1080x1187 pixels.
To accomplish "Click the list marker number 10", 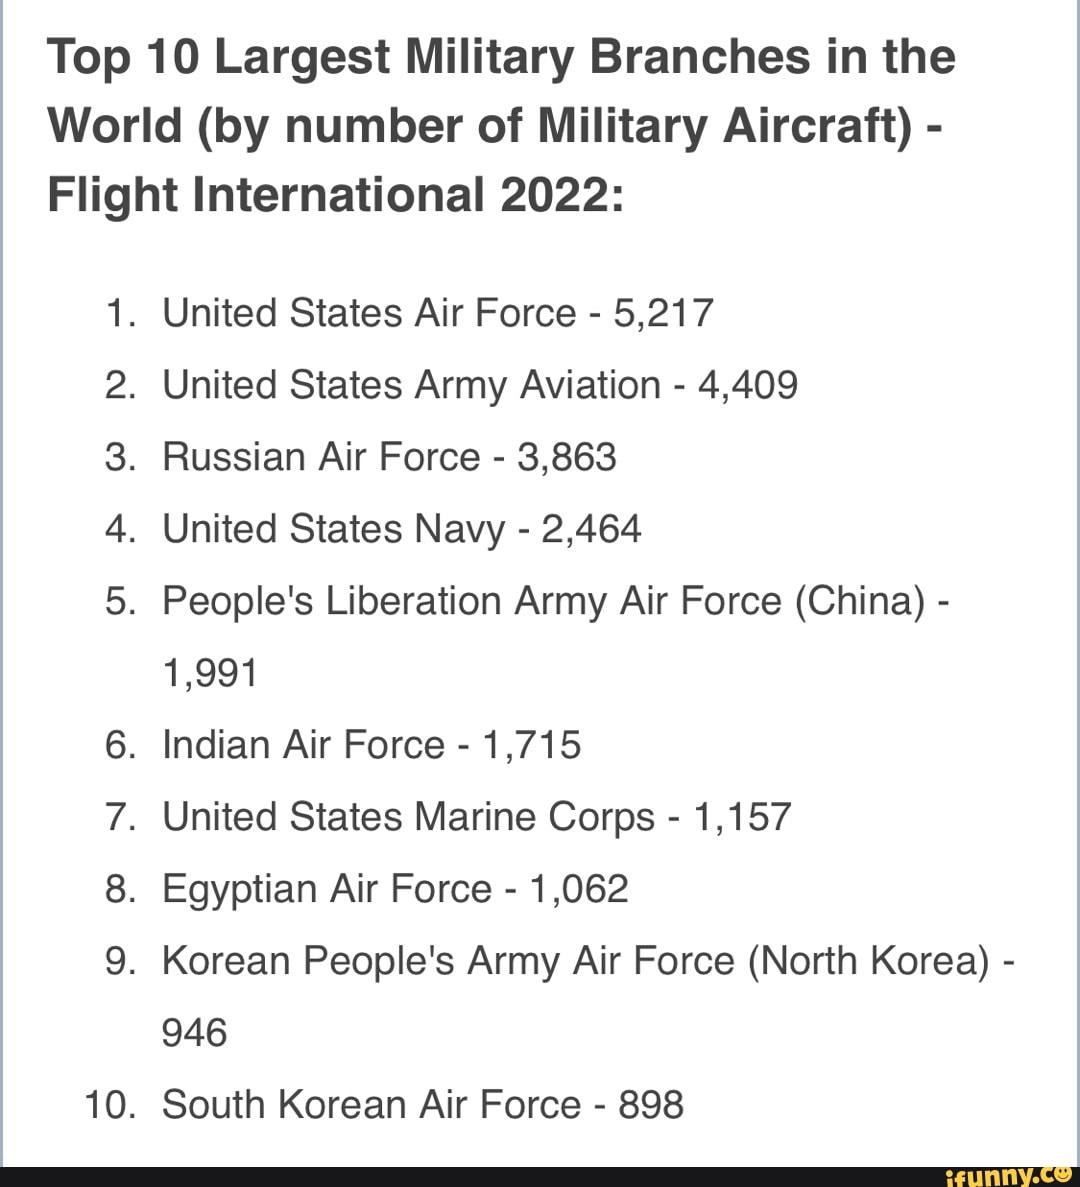I will tap(109, 1106).
